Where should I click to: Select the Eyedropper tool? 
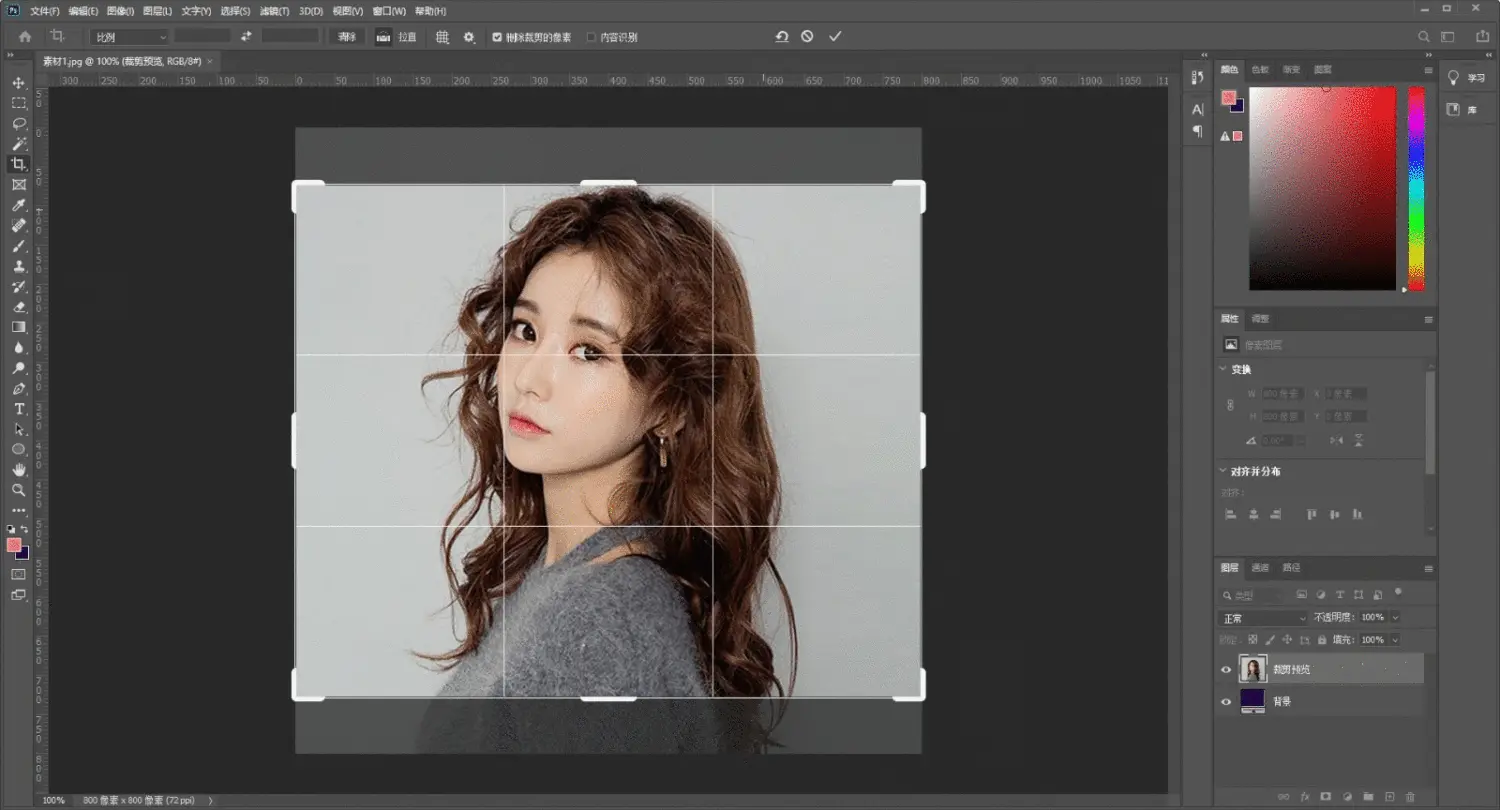pyautogui.click(x=18, y=205)
